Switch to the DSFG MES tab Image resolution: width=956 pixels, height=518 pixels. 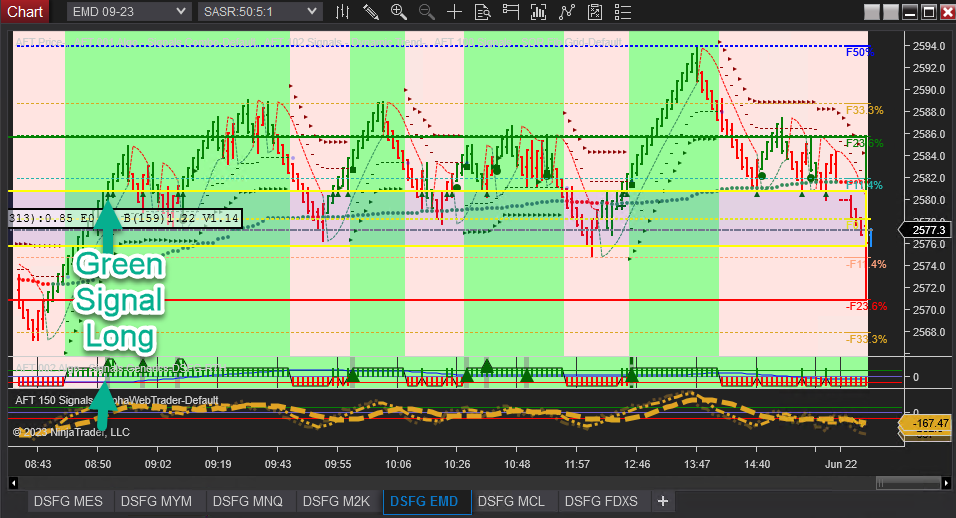coord(68,502)
